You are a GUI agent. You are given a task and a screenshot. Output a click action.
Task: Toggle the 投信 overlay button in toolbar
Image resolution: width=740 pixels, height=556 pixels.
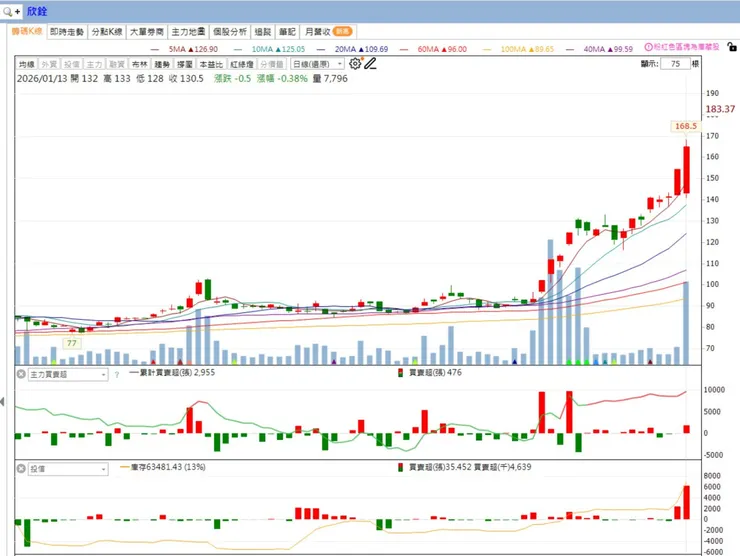click(72, 64)
